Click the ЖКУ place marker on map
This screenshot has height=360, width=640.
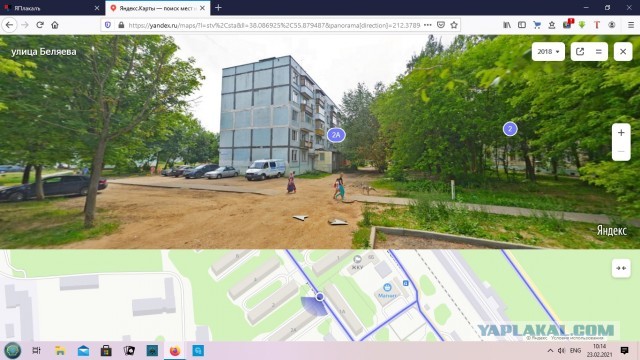[358, 259]
